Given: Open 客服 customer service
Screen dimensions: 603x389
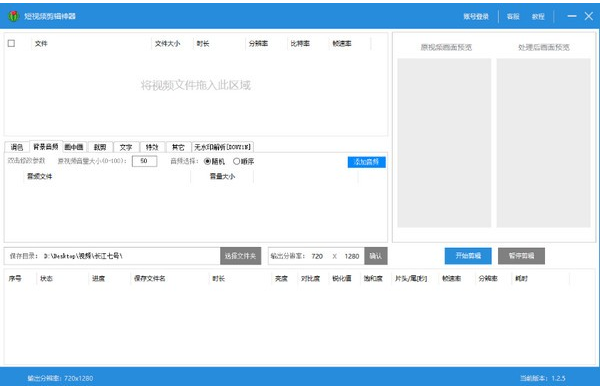Looking at the screenshot, I should coord(513,17).
